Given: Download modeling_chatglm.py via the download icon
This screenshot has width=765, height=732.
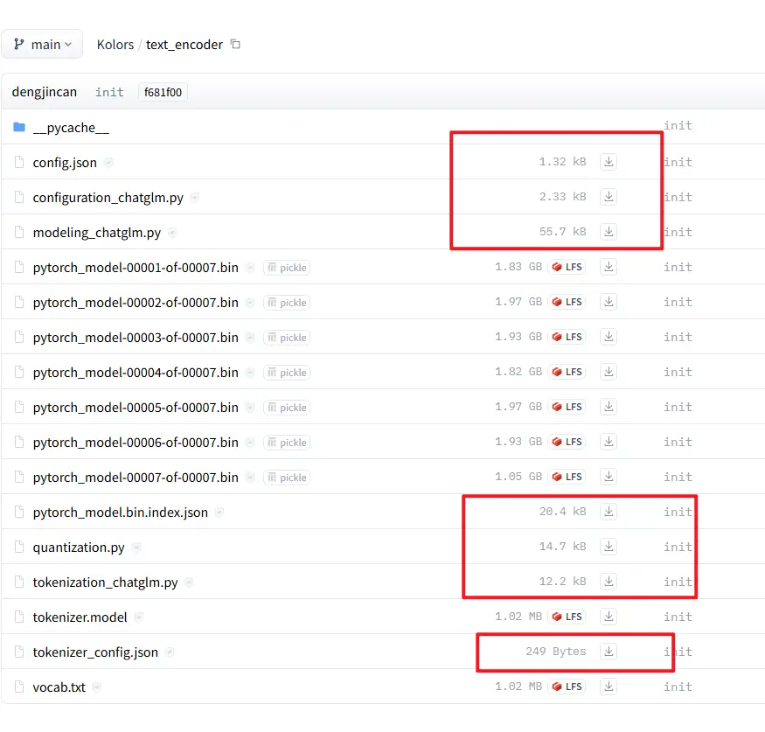Looking at the screenshot, I should coord(608,232).
